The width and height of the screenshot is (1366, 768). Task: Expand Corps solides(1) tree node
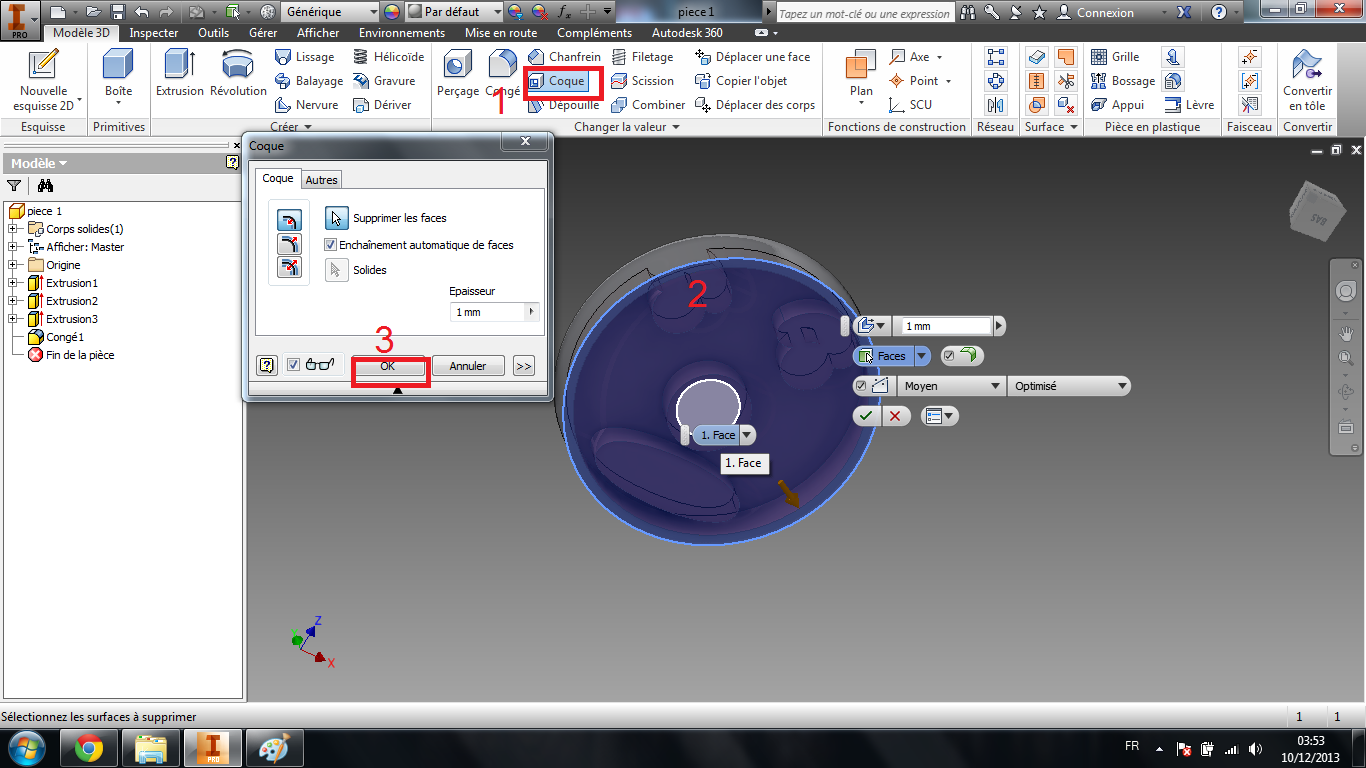(13, 229)
